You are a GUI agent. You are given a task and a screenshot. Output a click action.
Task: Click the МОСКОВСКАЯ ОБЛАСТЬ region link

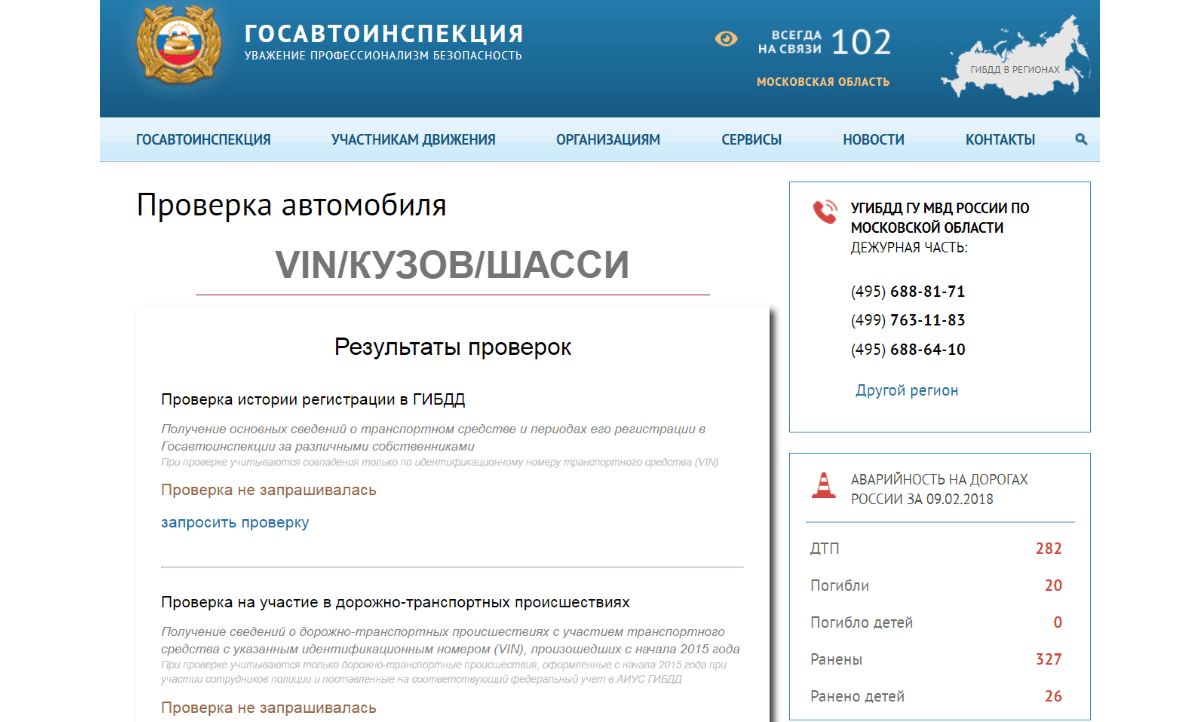[x=822, y=81]
